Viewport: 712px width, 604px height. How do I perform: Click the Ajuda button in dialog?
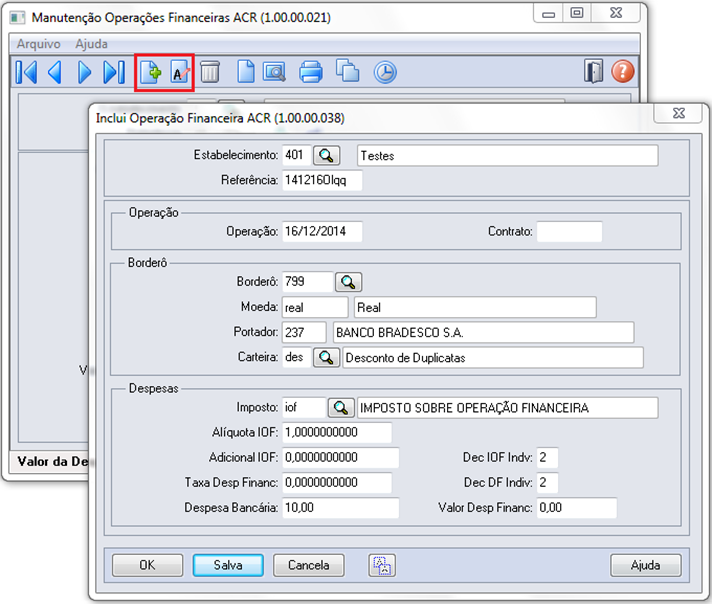pos(645,565)
